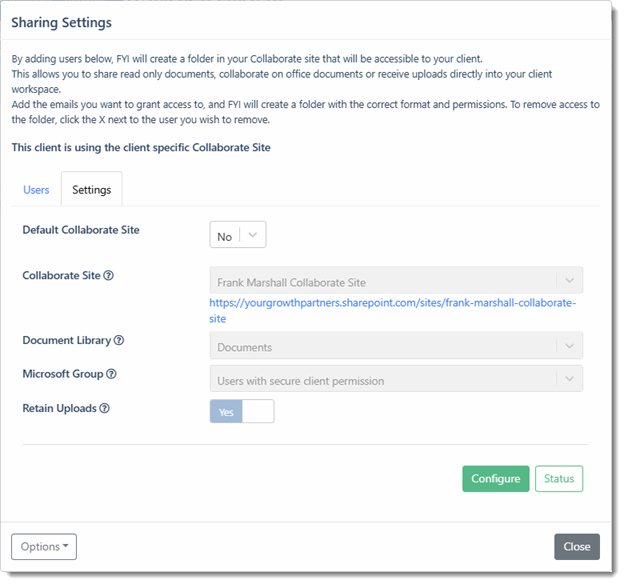Image resolution: width=624 pixels, height=584 pixels.
Task: Click the green Configure button
Action: 496,479
